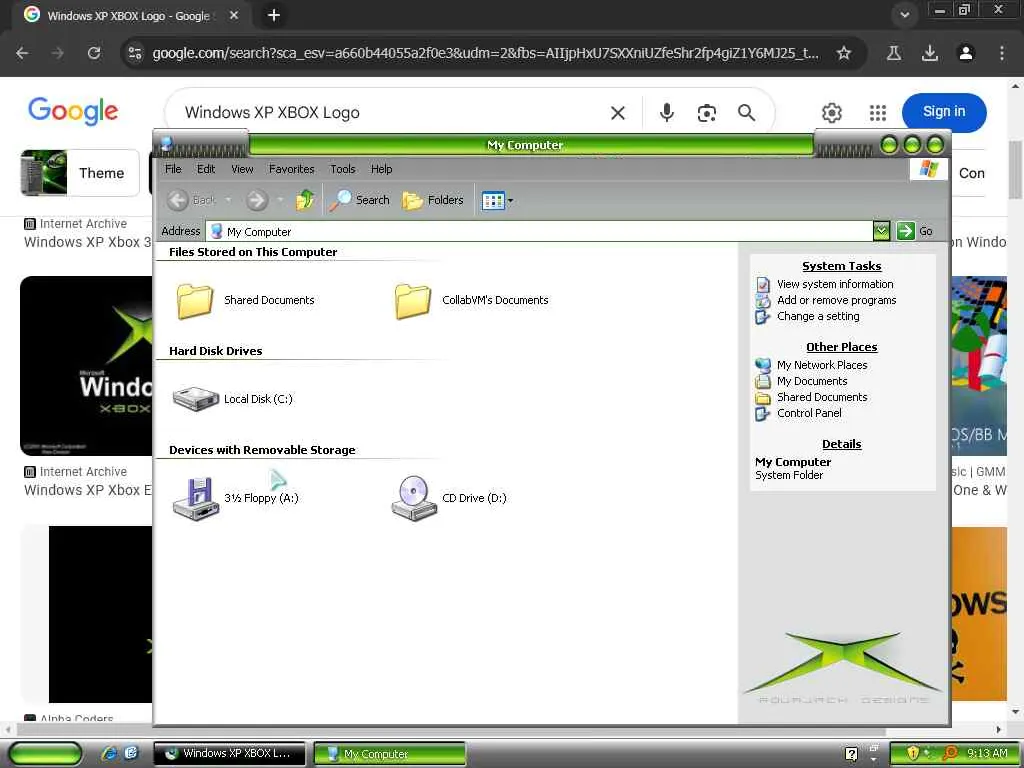Open the Help menu

381,169
